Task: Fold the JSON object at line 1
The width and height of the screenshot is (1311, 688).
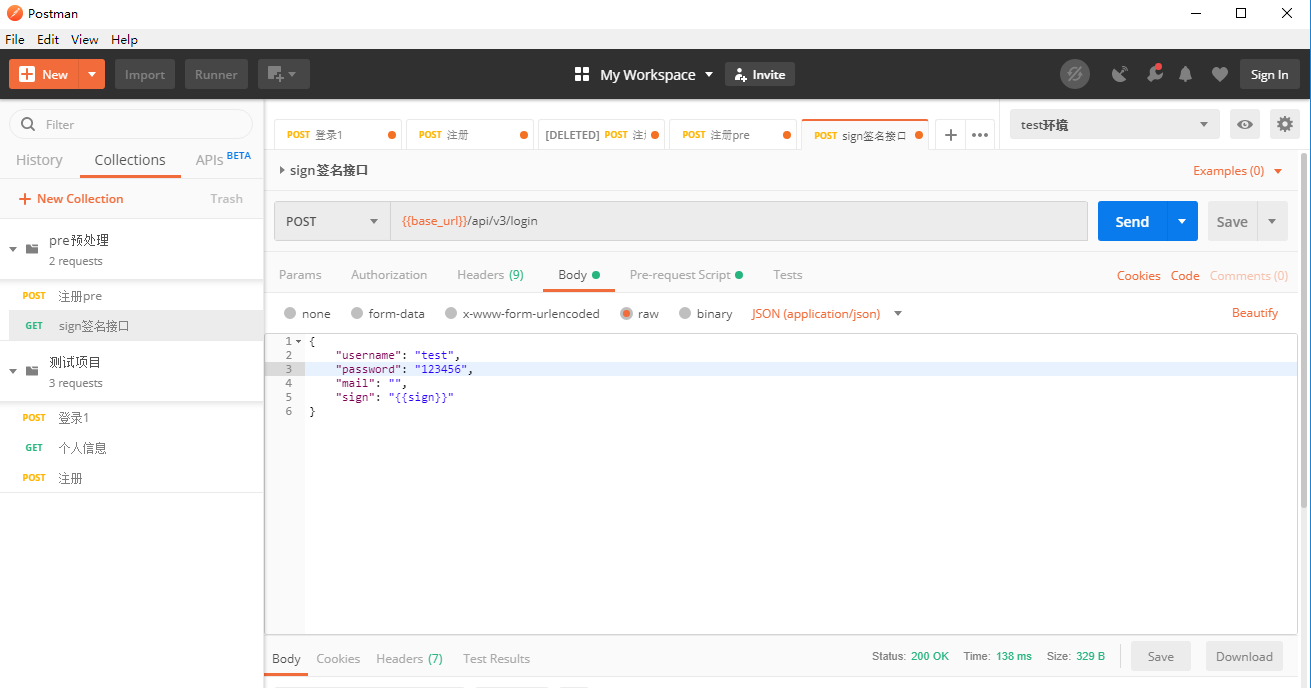Action: coord(299,342)
